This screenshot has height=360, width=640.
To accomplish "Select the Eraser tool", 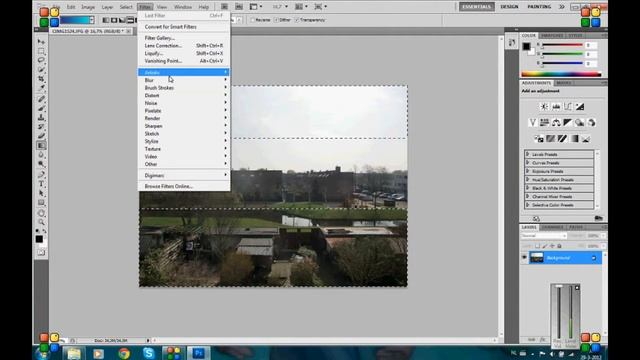I will click(41, 136).
